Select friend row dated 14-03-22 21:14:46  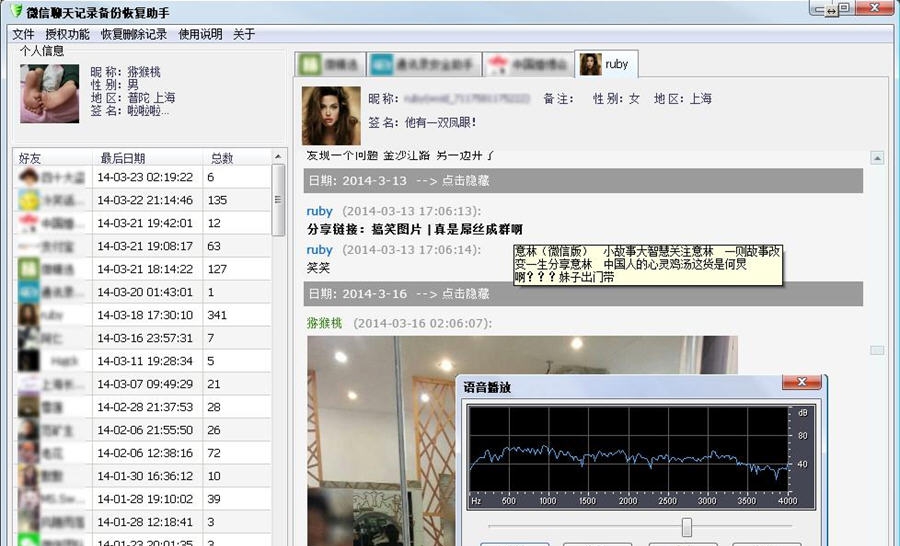point(143,200)
